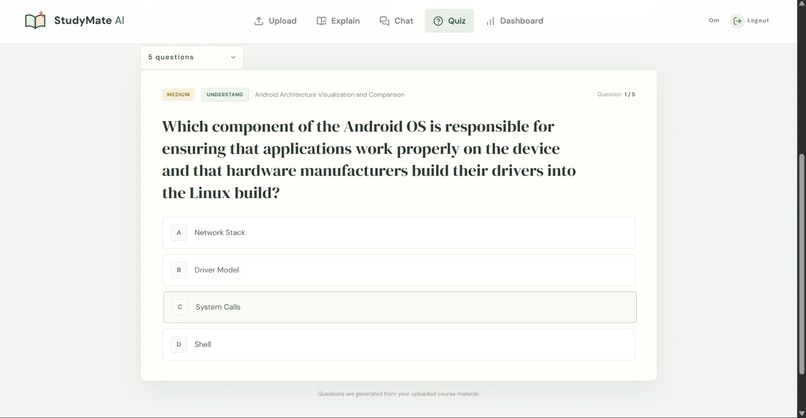Choose answer Driver Model
This screenshot has height=418, width=806.
point(399,270)
